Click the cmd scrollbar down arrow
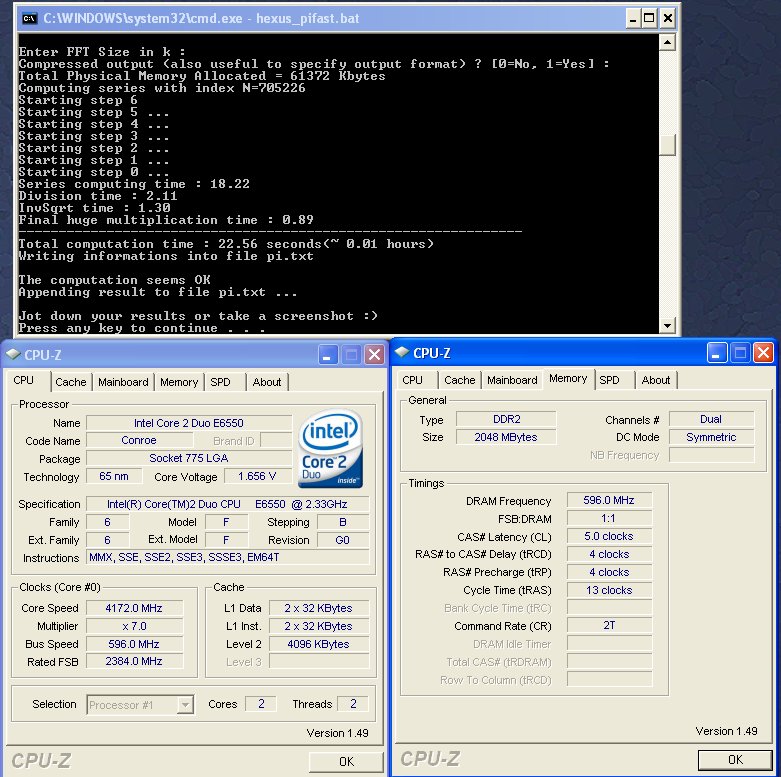The image size is (781, 777). click(667, 326)
